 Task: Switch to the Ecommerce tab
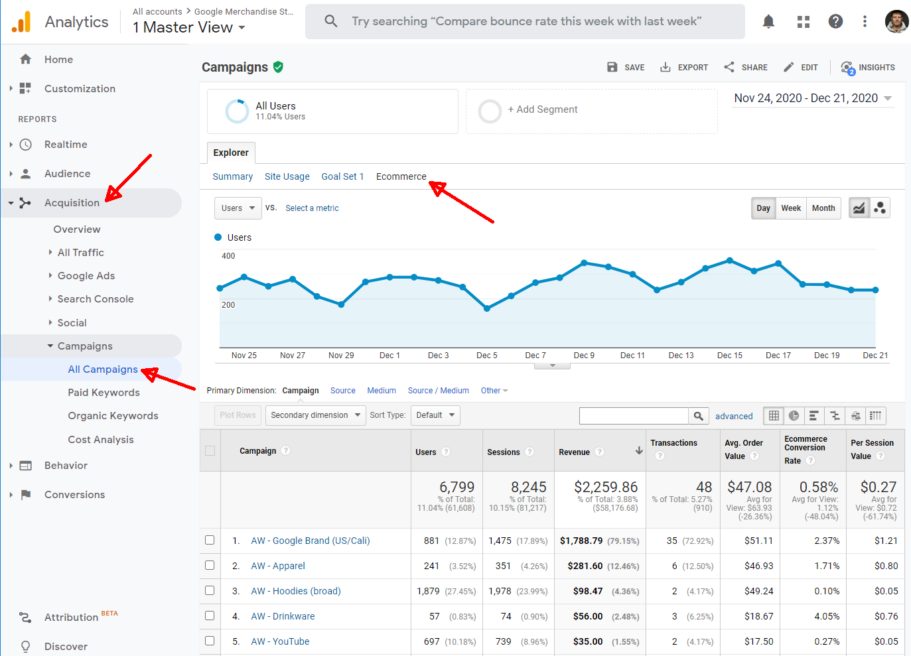pos(401,176)
